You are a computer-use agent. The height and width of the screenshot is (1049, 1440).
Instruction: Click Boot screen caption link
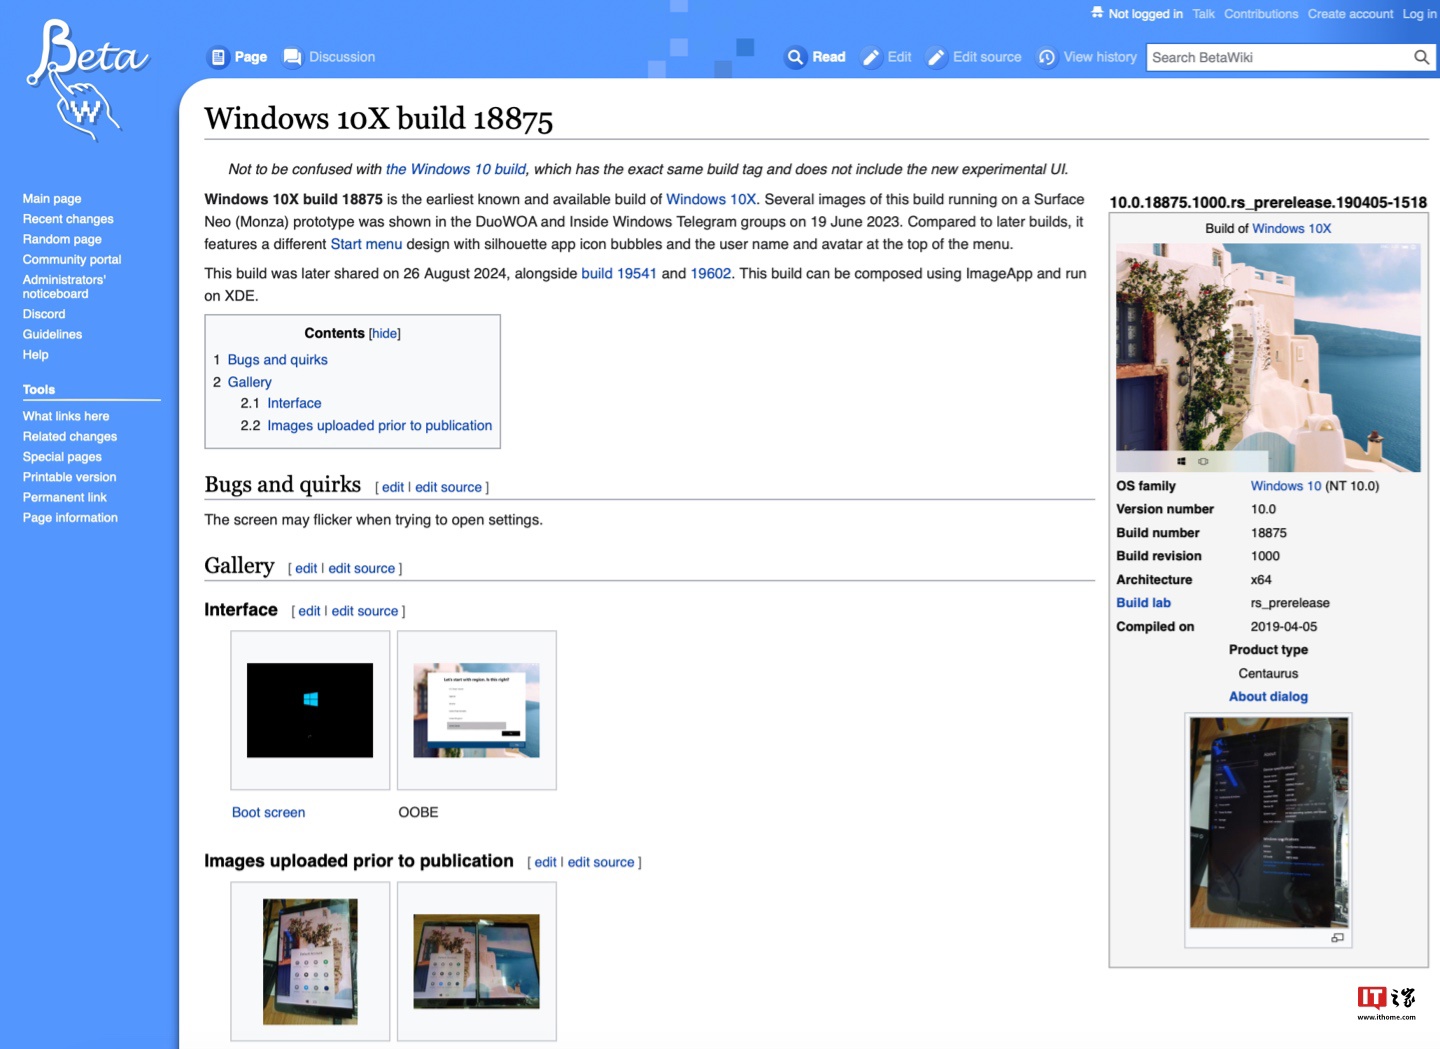268,812
